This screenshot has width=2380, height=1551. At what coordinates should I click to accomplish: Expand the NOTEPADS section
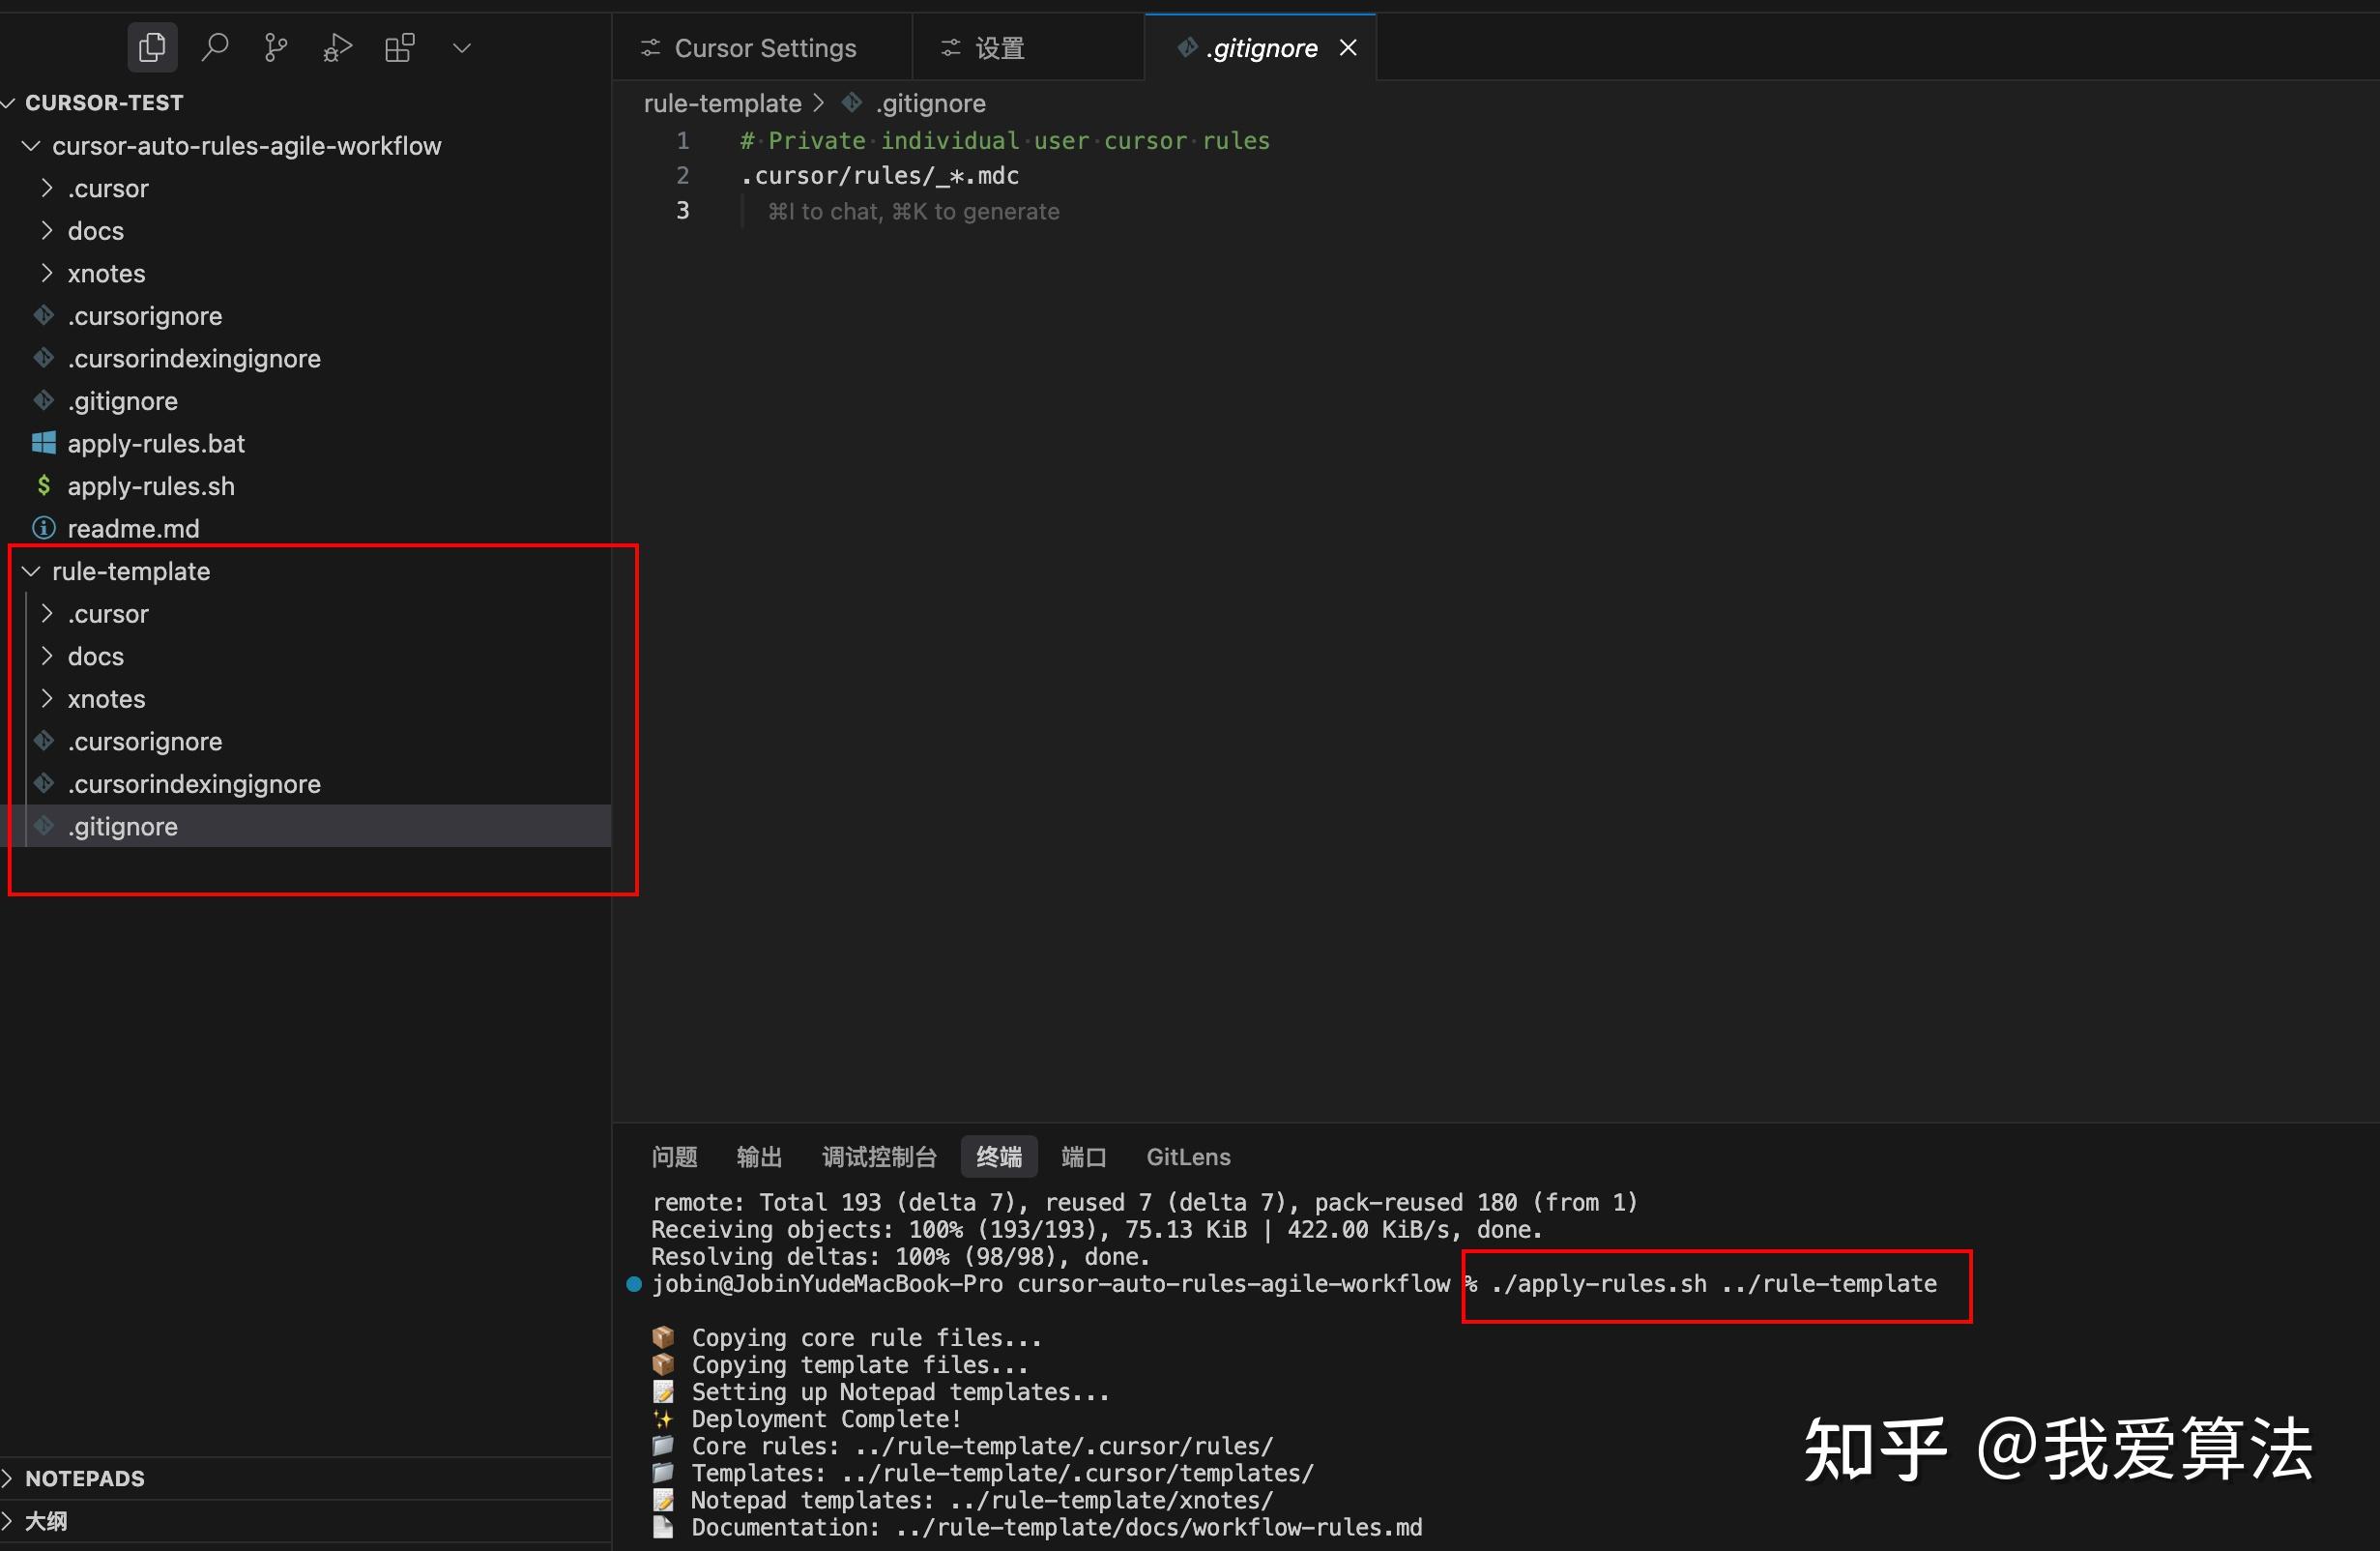(84, 1478)
